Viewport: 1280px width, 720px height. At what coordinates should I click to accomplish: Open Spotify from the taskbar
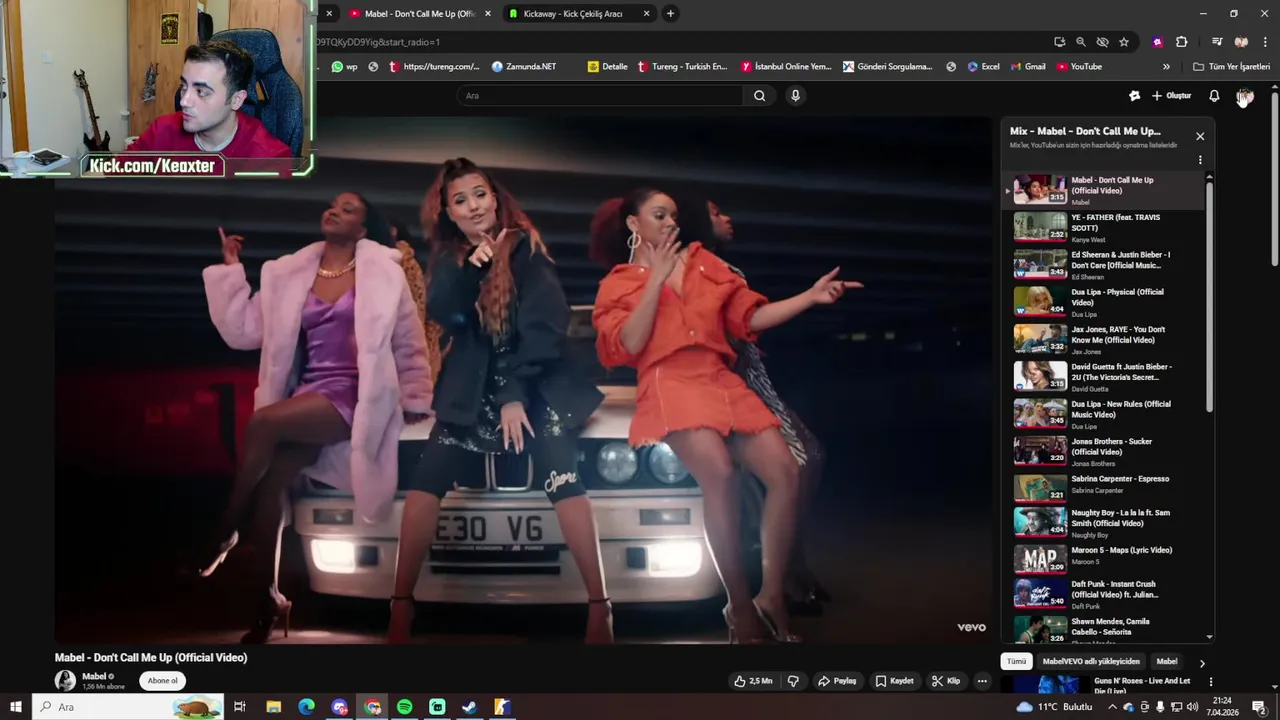click(x=404, y=707)
